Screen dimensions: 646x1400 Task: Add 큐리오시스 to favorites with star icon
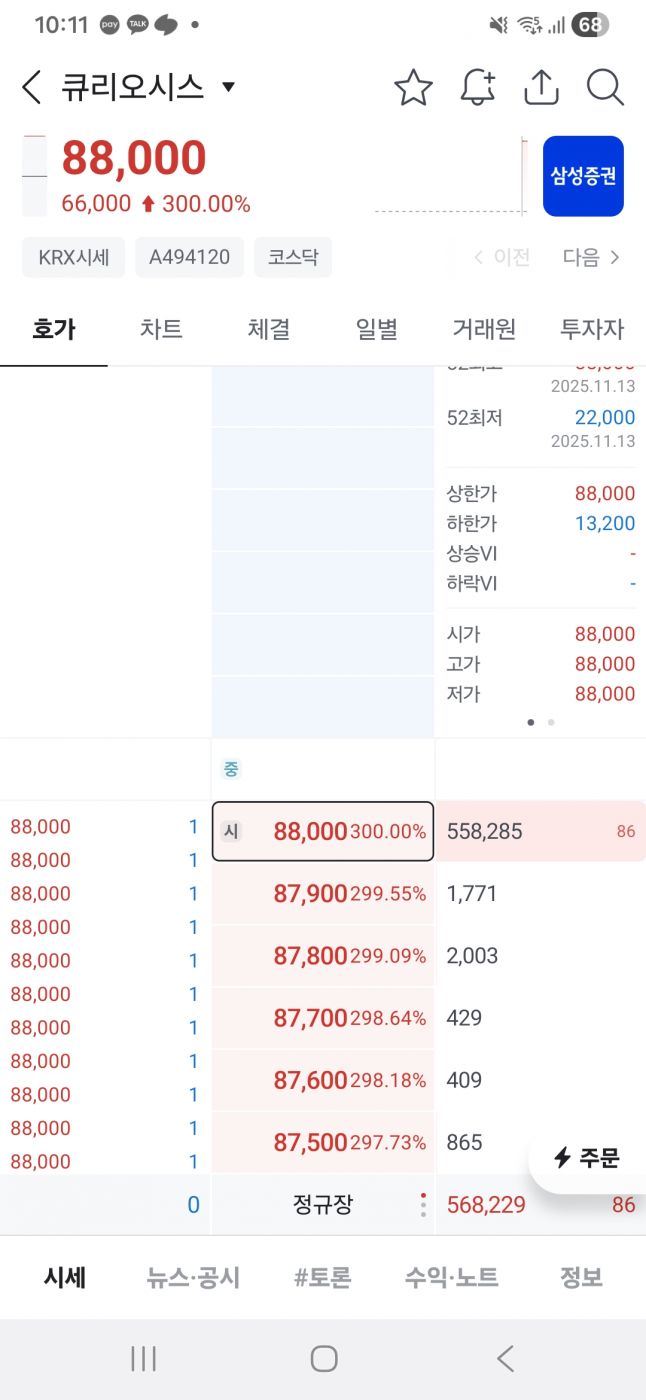(413, 88)
